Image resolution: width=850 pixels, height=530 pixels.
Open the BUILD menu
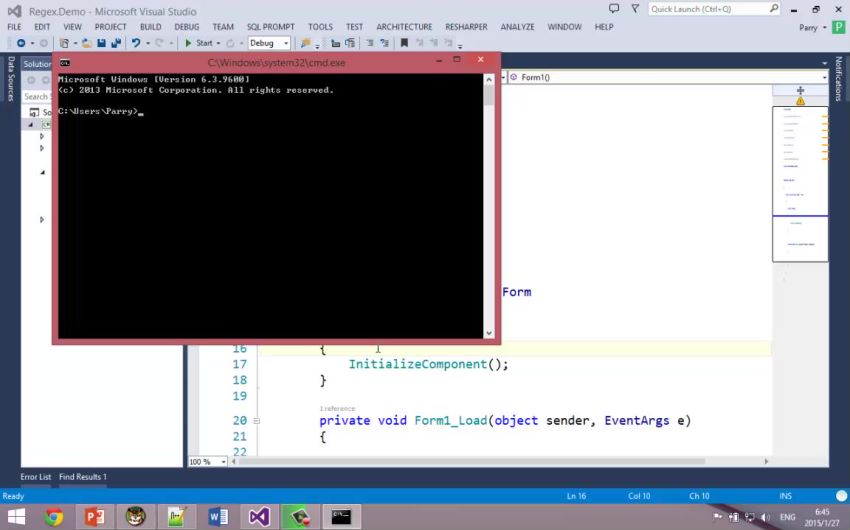click(x=151, y=27)
